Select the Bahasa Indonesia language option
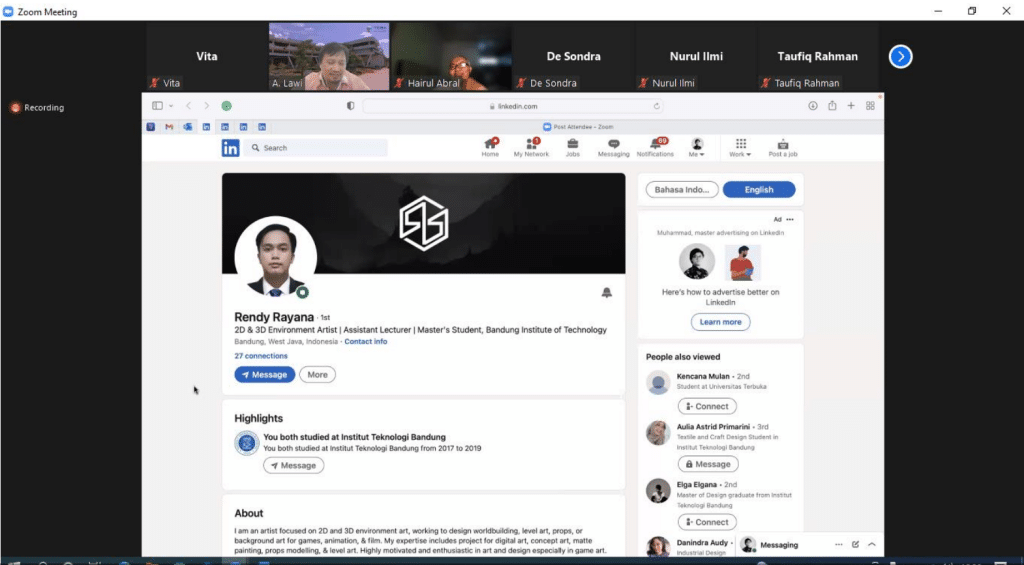The width and height of the screenshot is (1024, 565). (682, 189)
